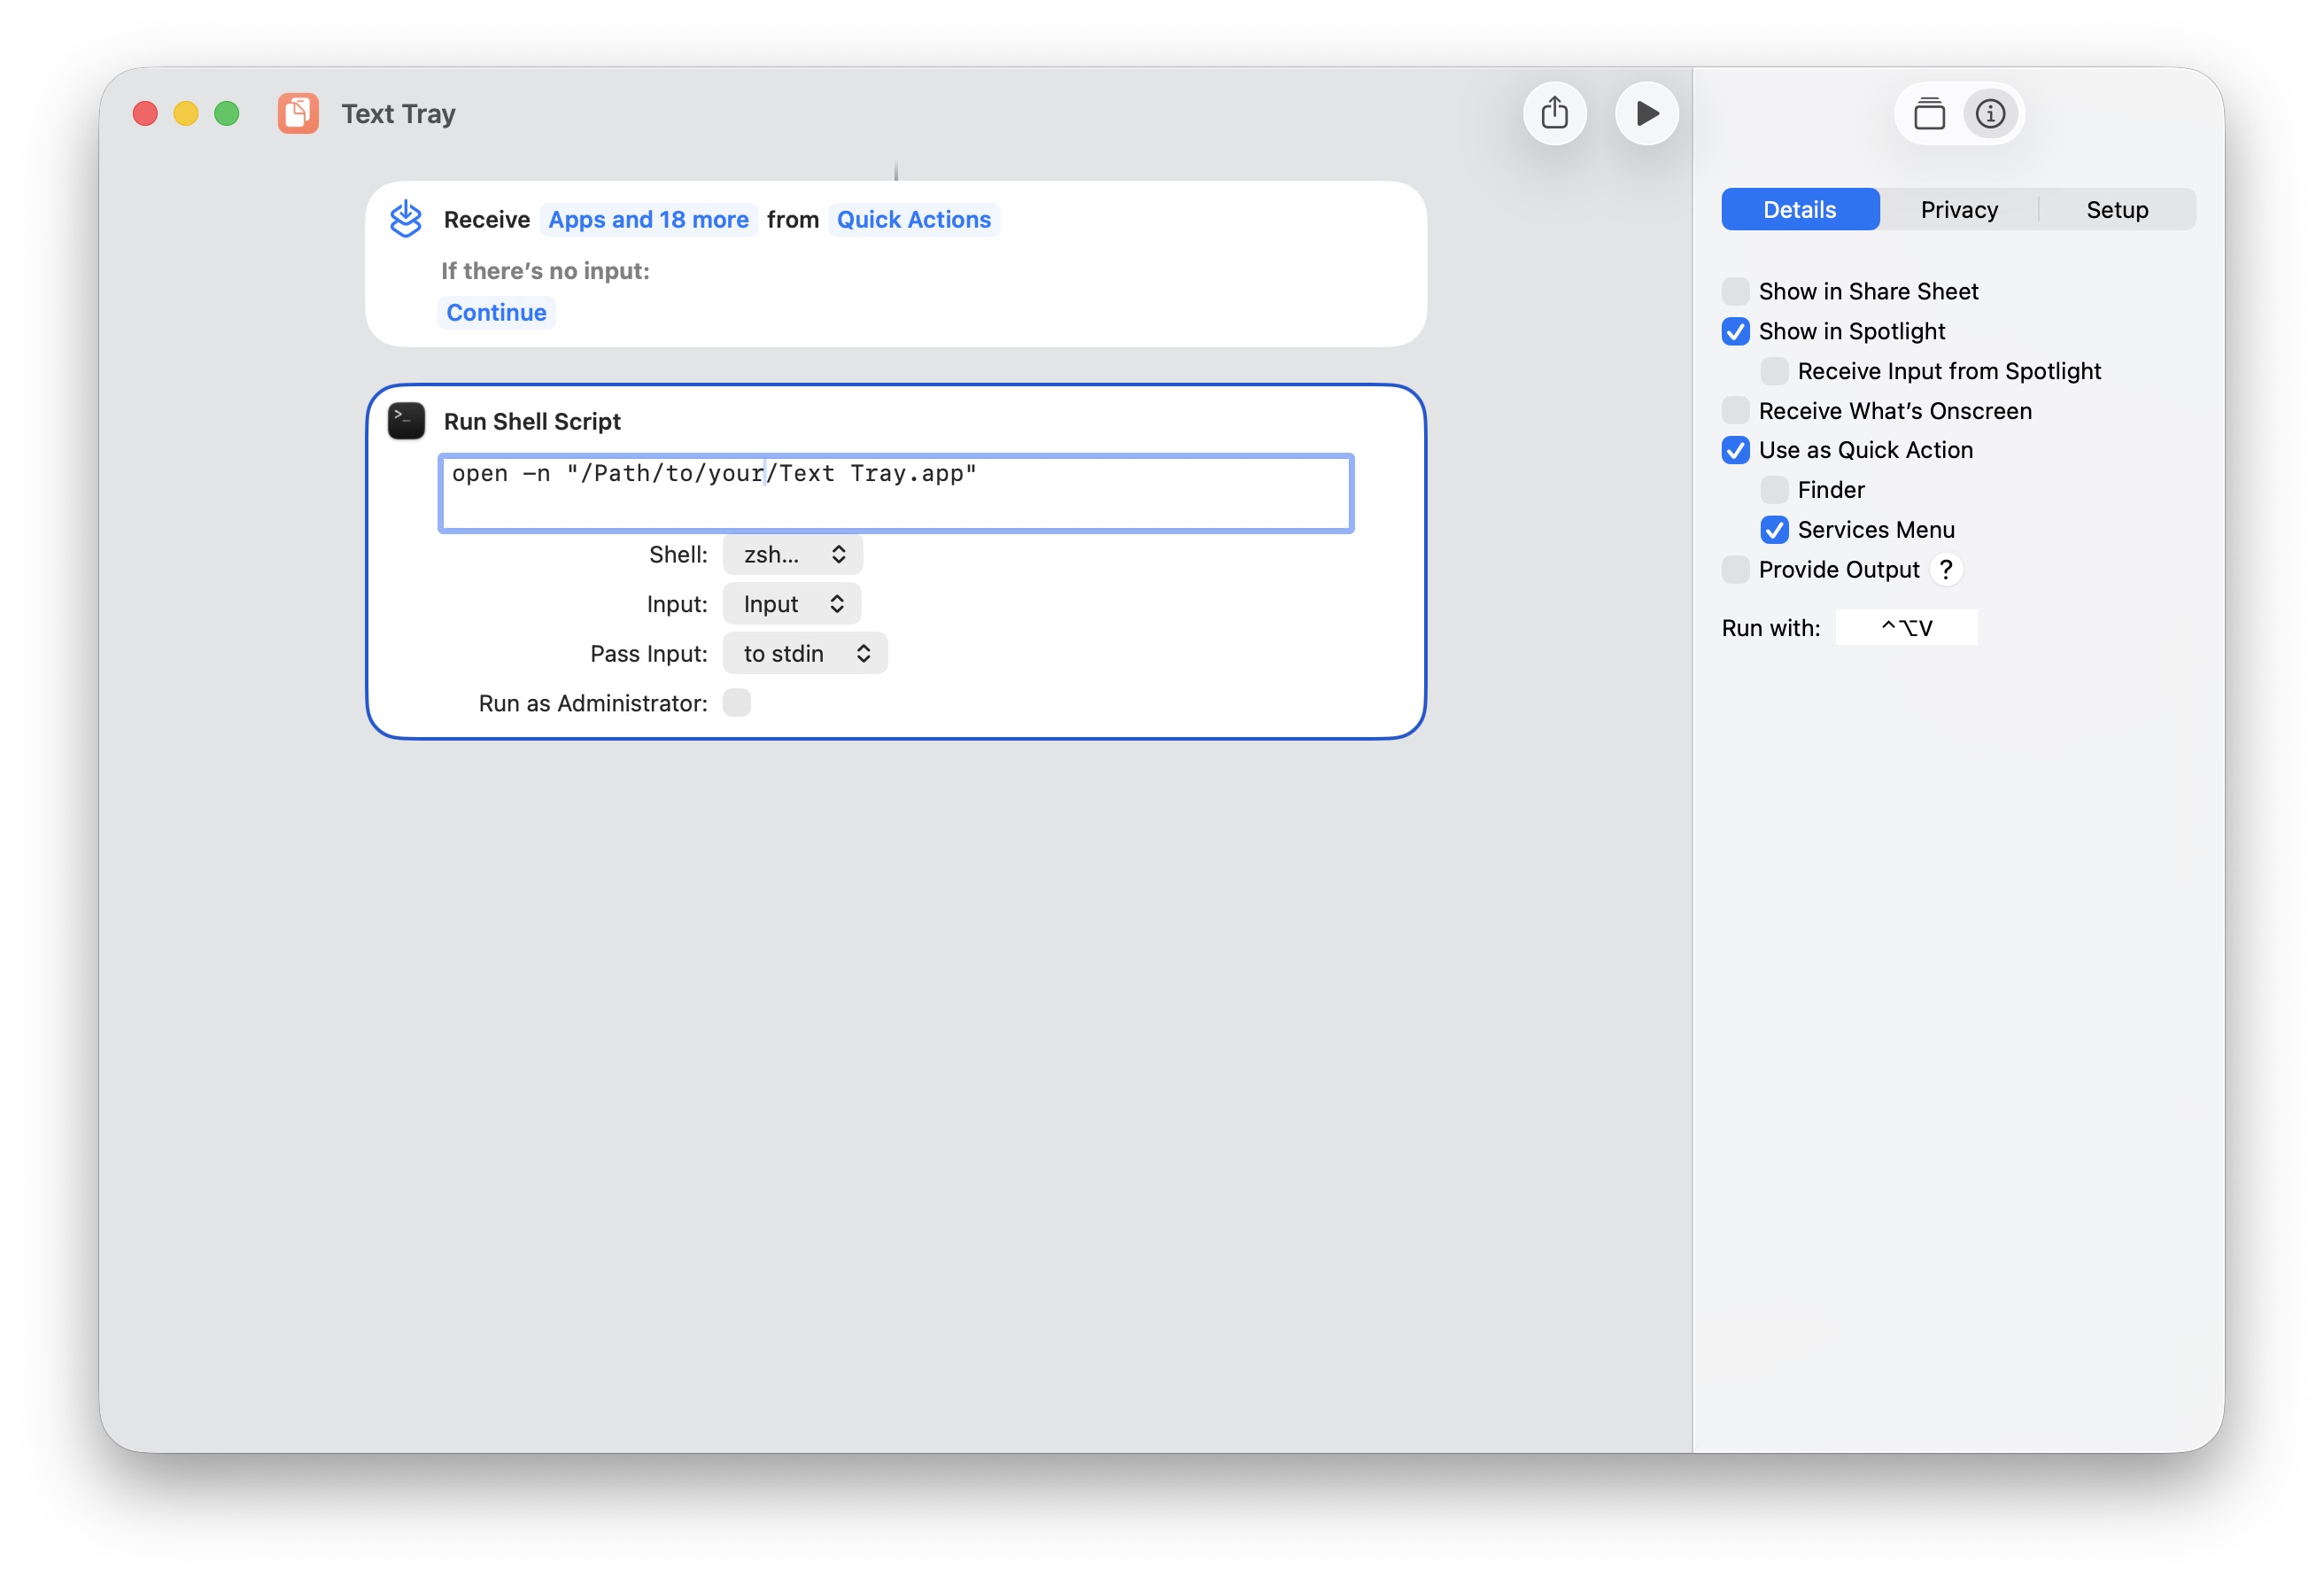Change the Quick Actions source token
The height and width of the screenshot is (1584, 2324).
[914, 219]
